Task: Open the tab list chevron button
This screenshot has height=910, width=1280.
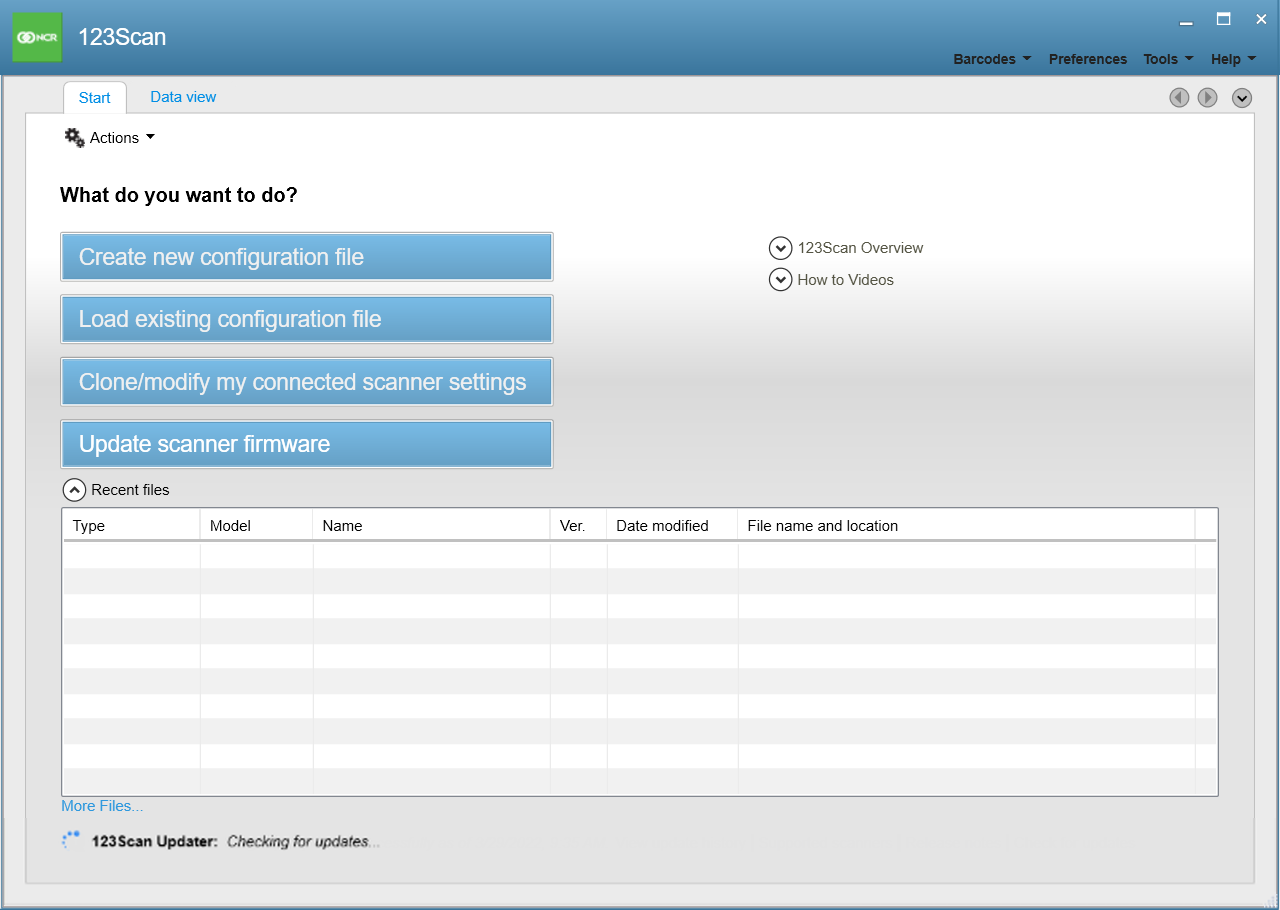Action: tap(1242, 97)
